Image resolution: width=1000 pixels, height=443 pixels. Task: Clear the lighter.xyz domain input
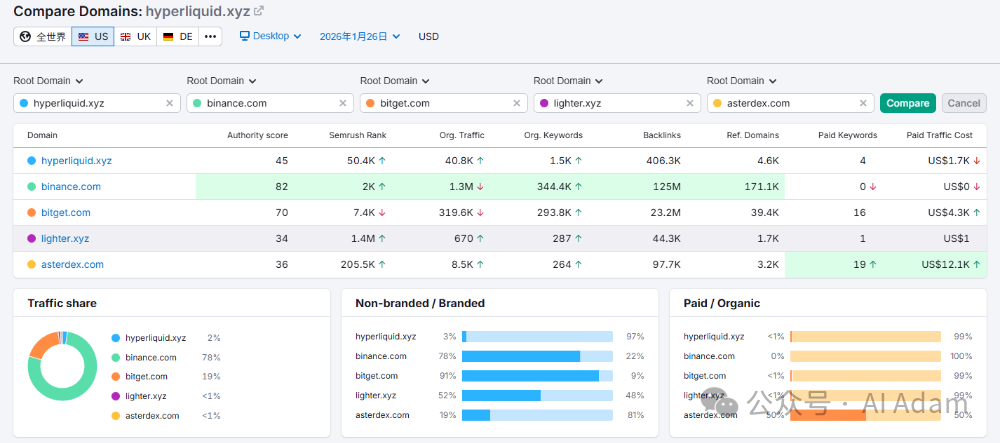click(x=689, y=103)
